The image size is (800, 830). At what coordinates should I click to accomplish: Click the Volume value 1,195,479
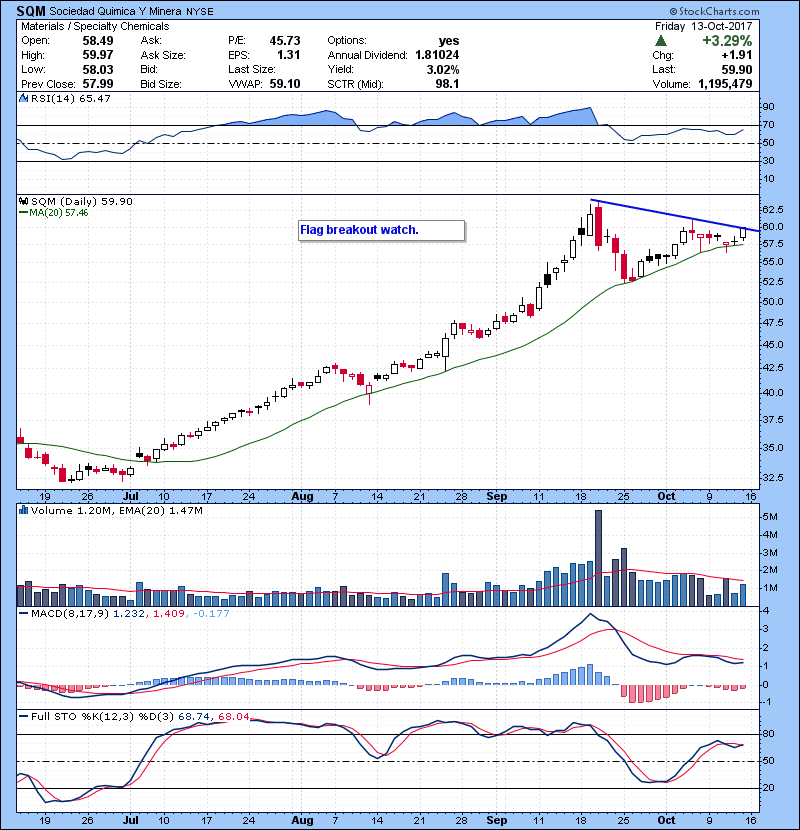[x=725, y=84]
